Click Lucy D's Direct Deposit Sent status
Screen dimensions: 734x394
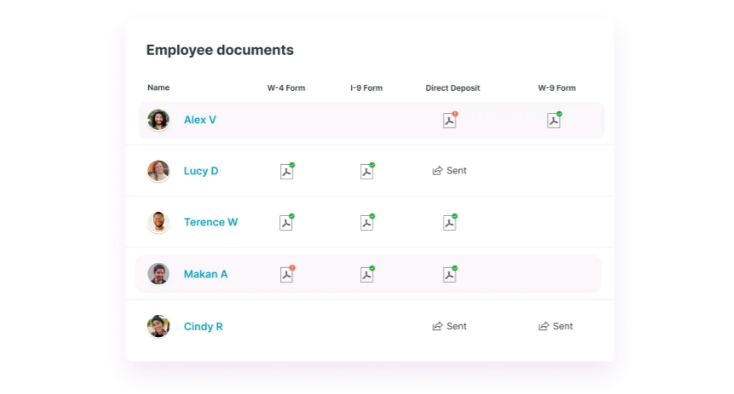[x=449, y=171]
